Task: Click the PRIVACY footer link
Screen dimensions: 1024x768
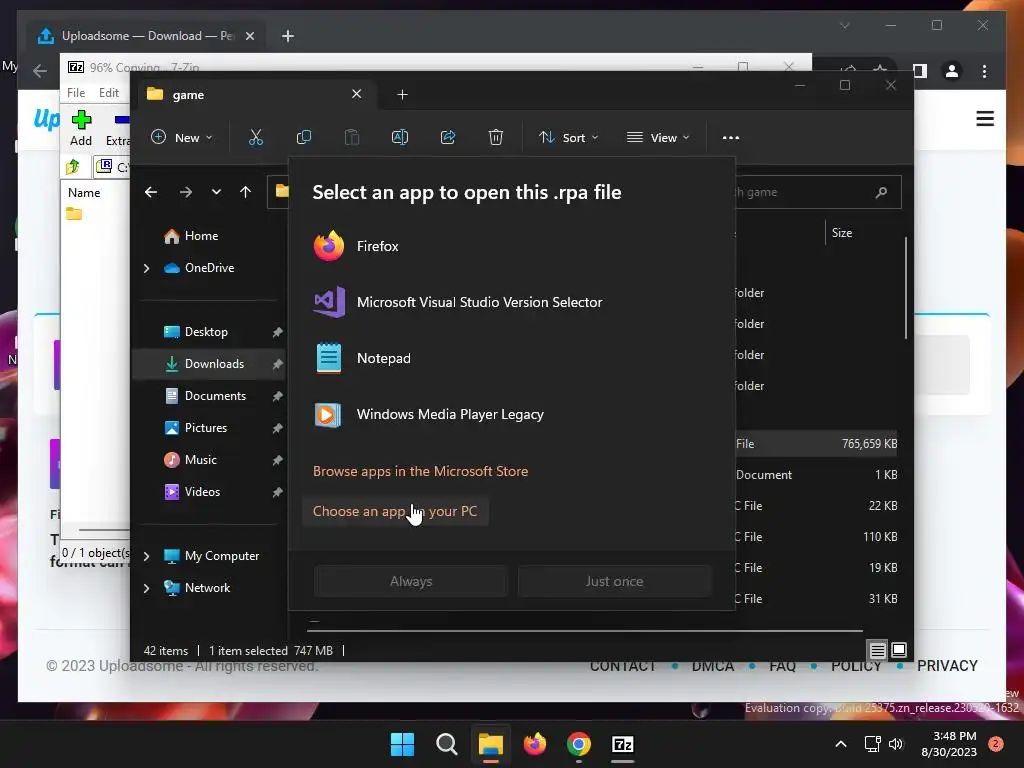Action: tap(947, 666)
